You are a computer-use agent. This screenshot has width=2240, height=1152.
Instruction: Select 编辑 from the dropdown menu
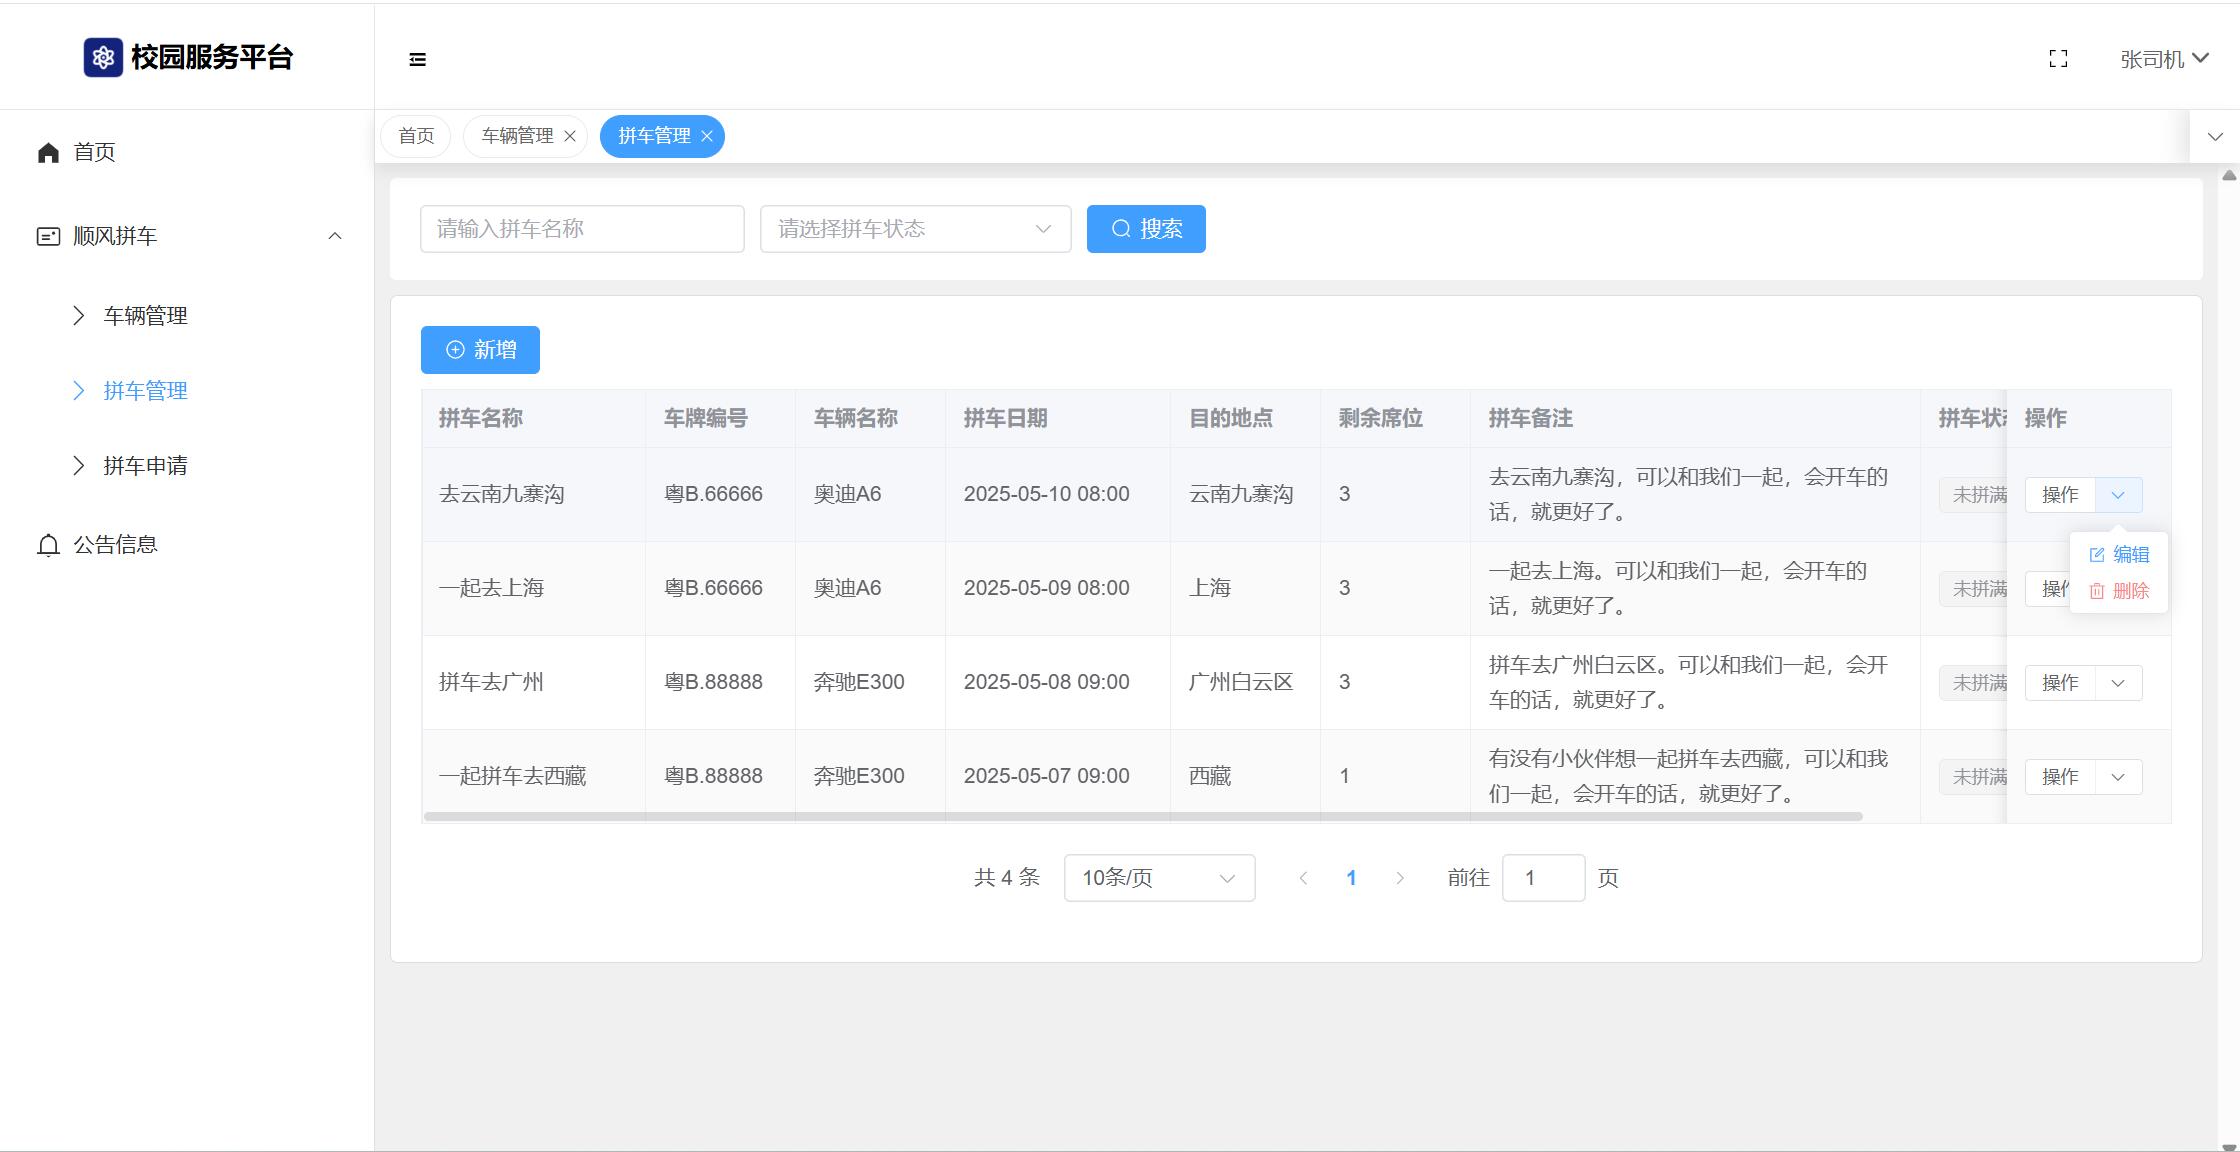click(x=2120, y=555)
